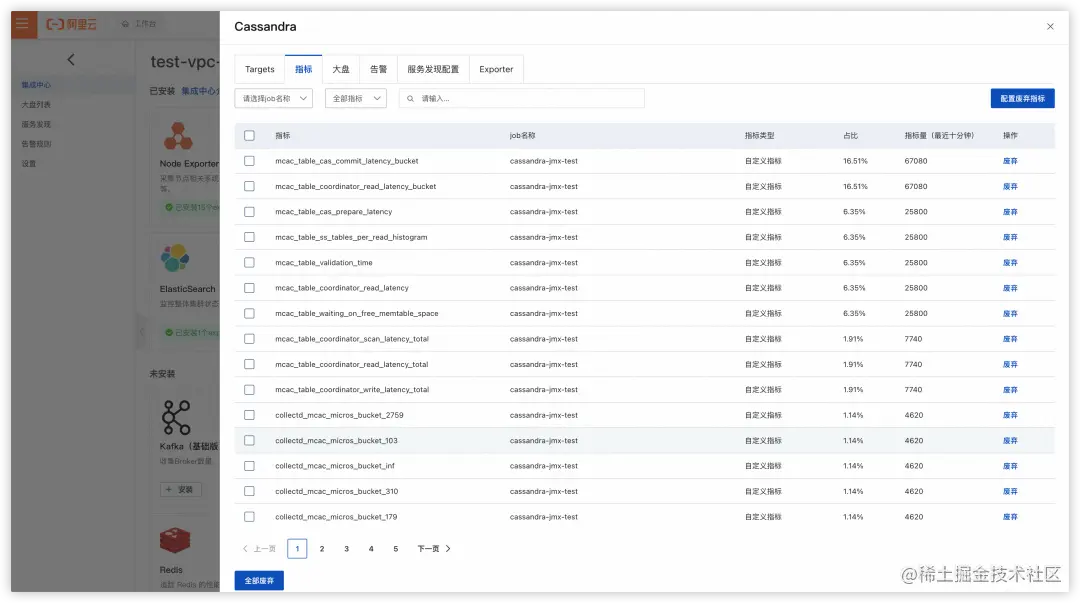The height and width of the screenshot is (603, 1080).
Task: Click the Node Exporter icon
Action: 178,136
